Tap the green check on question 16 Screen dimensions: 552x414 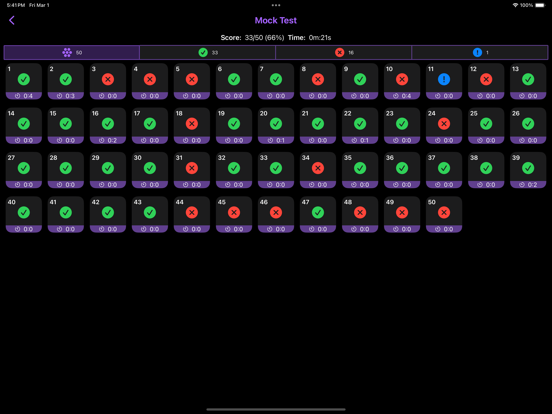[x=108, y=124]
